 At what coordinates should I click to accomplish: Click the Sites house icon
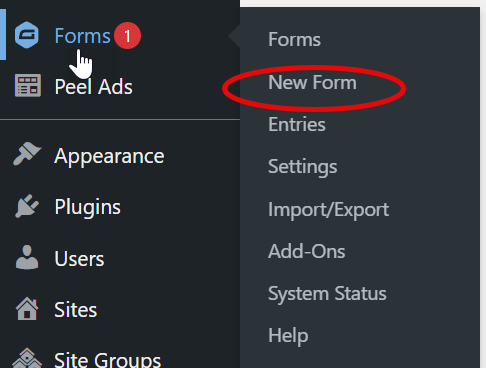click(27, 309)
